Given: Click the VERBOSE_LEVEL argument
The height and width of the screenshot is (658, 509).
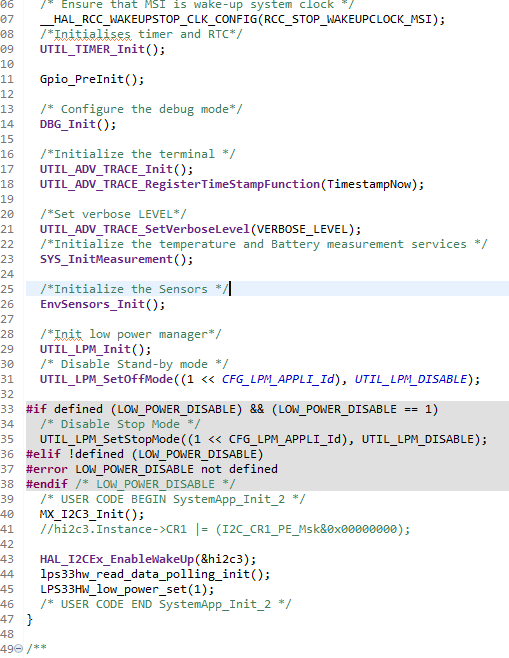Looking at the screenshot, I should coord(303,229).
